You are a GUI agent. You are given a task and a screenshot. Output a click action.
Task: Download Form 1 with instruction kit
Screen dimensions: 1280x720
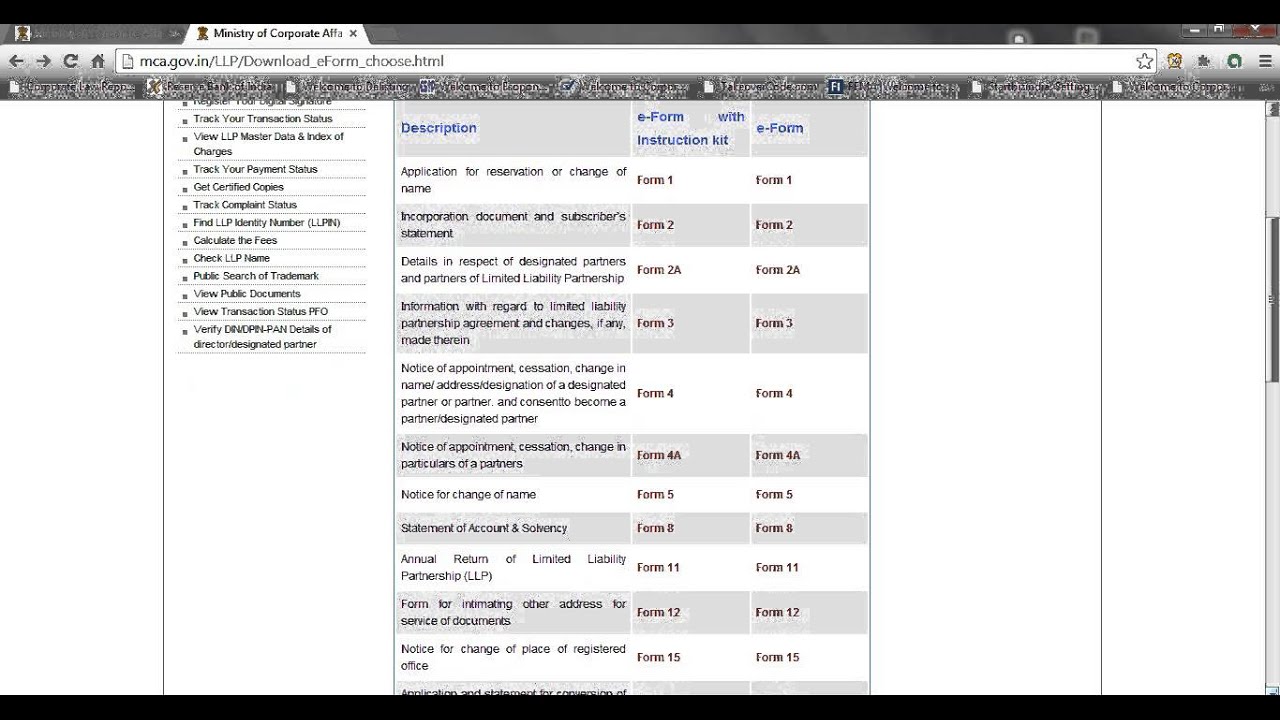coord(655,180)
